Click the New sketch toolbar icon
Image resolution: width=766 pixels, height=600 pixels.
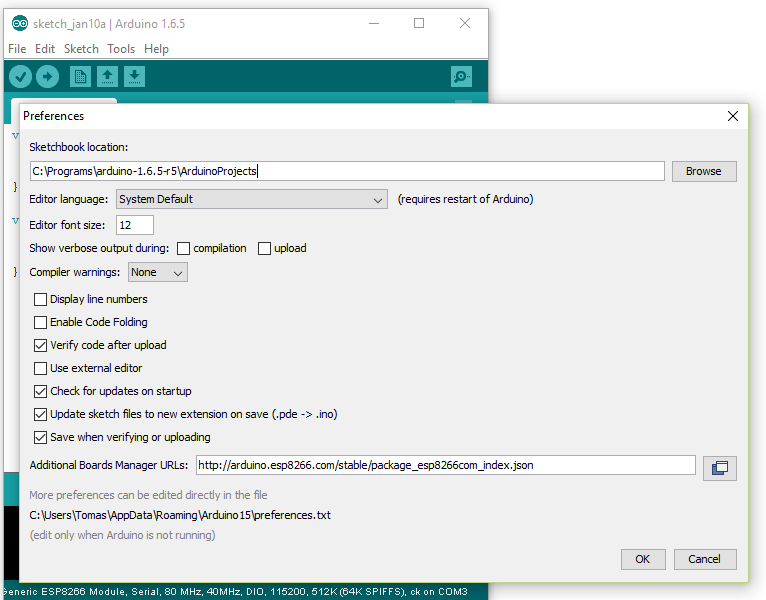[x=80, y=77]
